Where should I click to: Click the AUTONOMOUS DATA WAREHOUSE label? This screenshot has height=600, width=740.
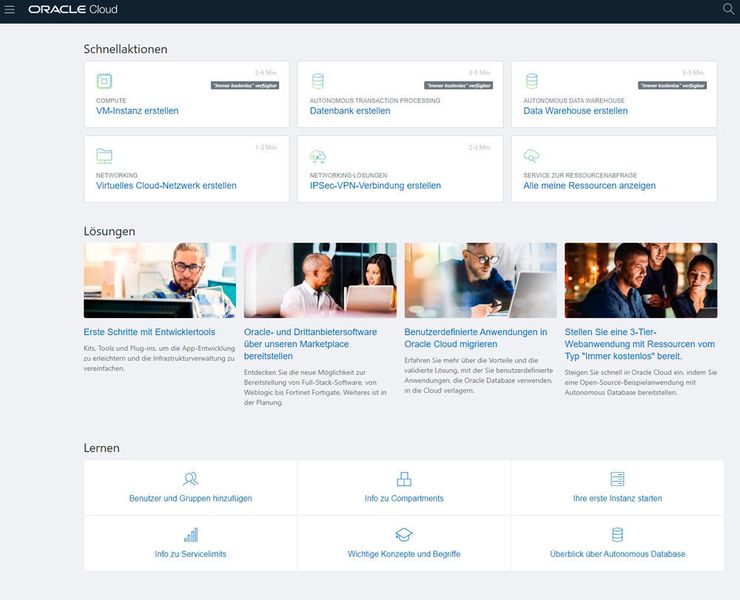574,101
